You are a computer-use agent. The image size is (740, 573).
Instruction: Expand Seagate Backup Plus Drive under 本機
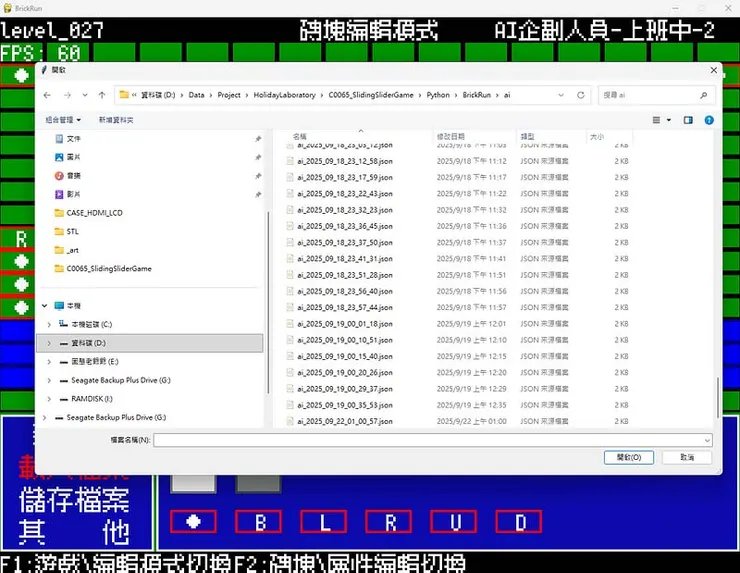49,380
